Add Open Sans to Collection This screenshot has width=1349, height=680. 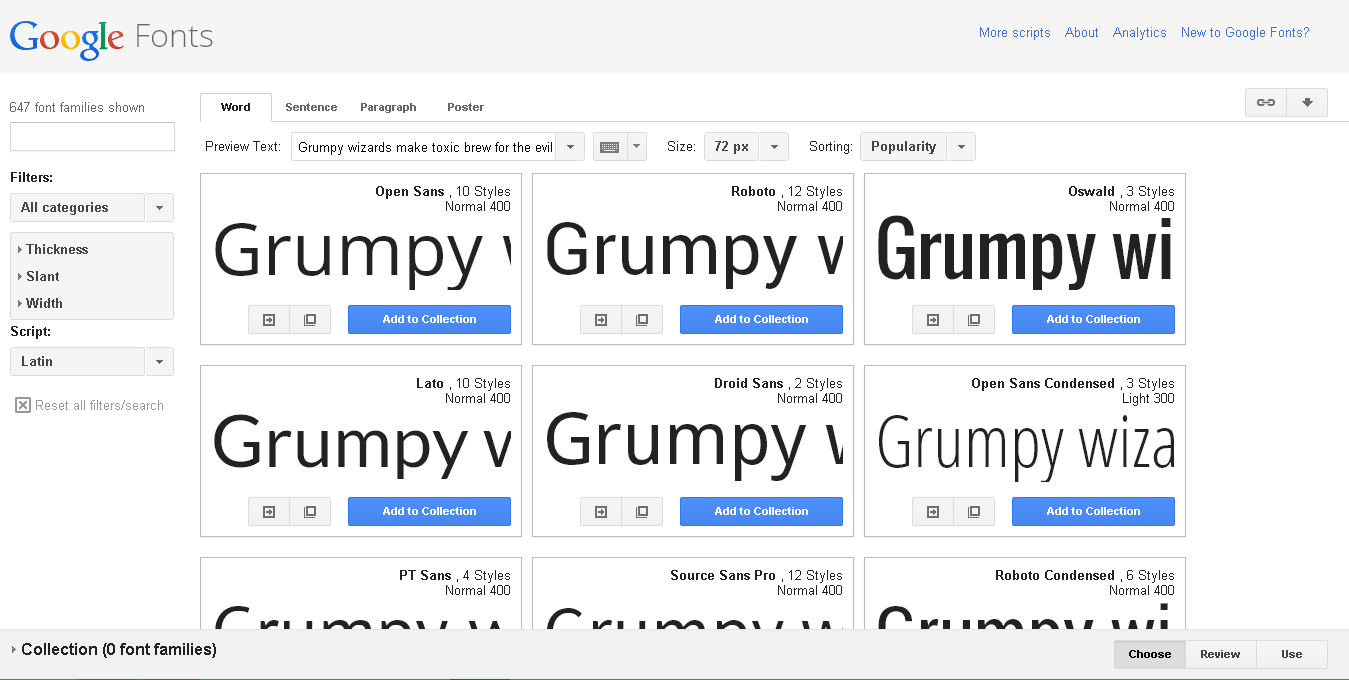pos(429,319)
